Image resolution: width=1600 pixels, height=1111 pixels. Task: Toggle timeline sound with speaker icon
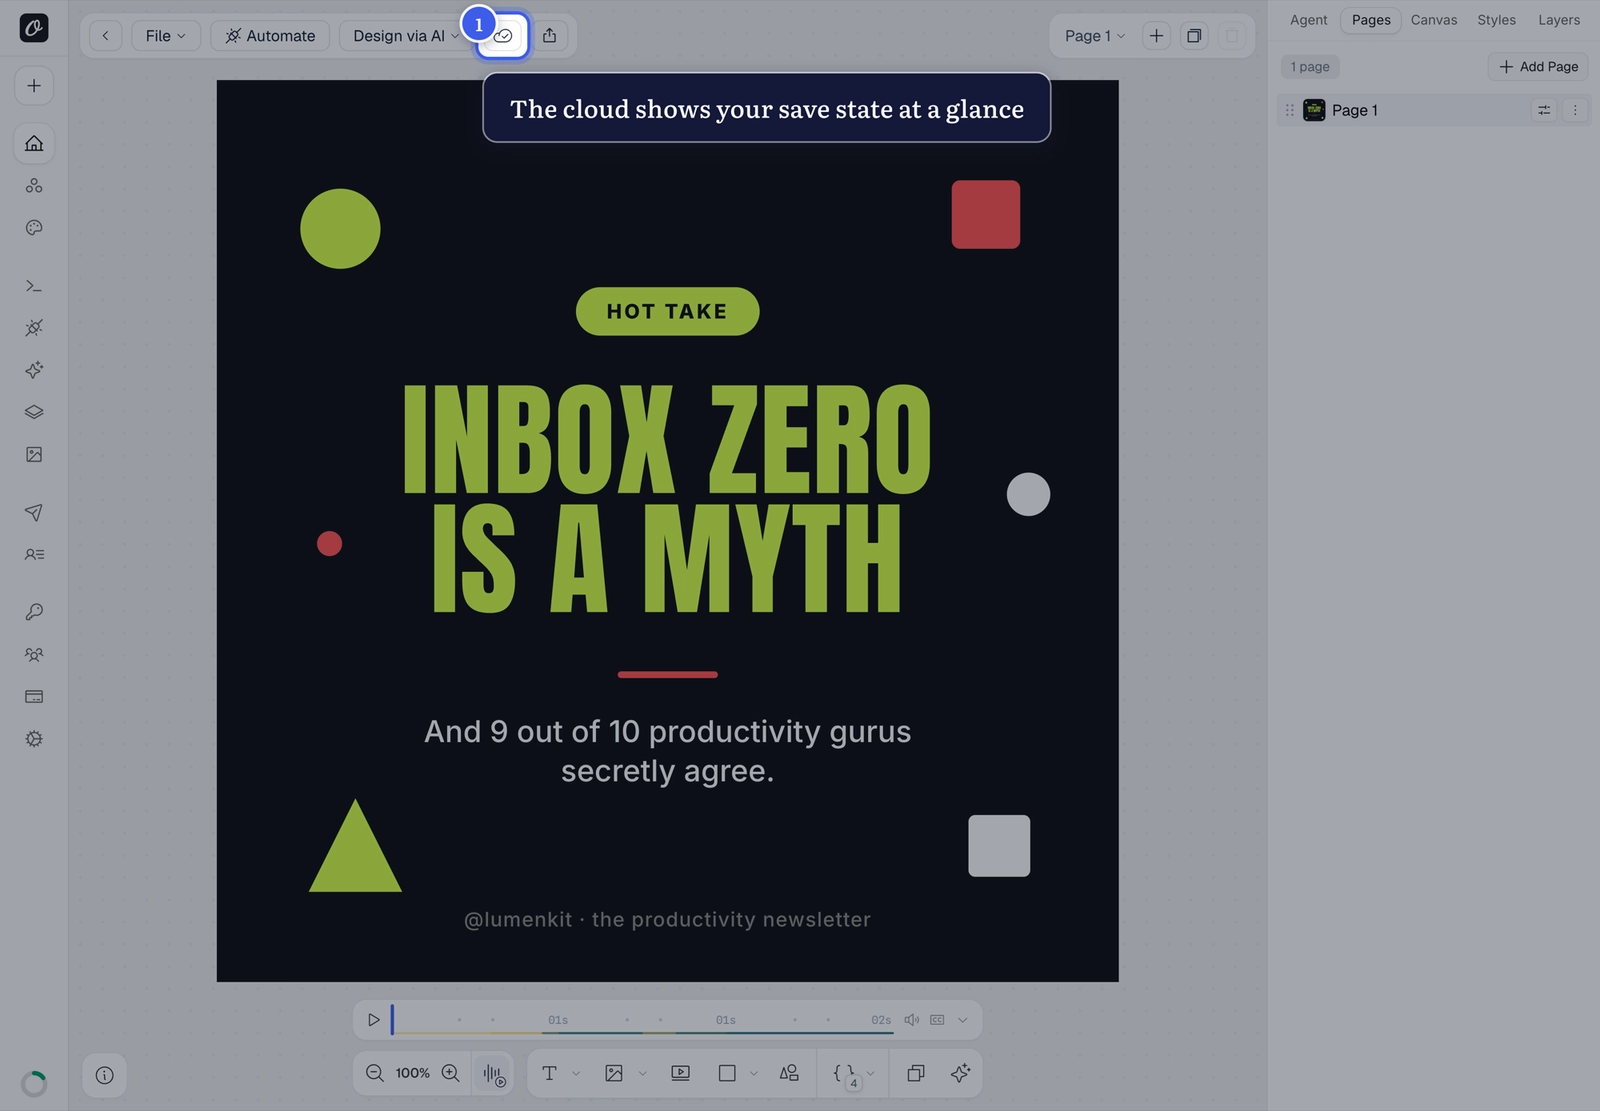911,1020
